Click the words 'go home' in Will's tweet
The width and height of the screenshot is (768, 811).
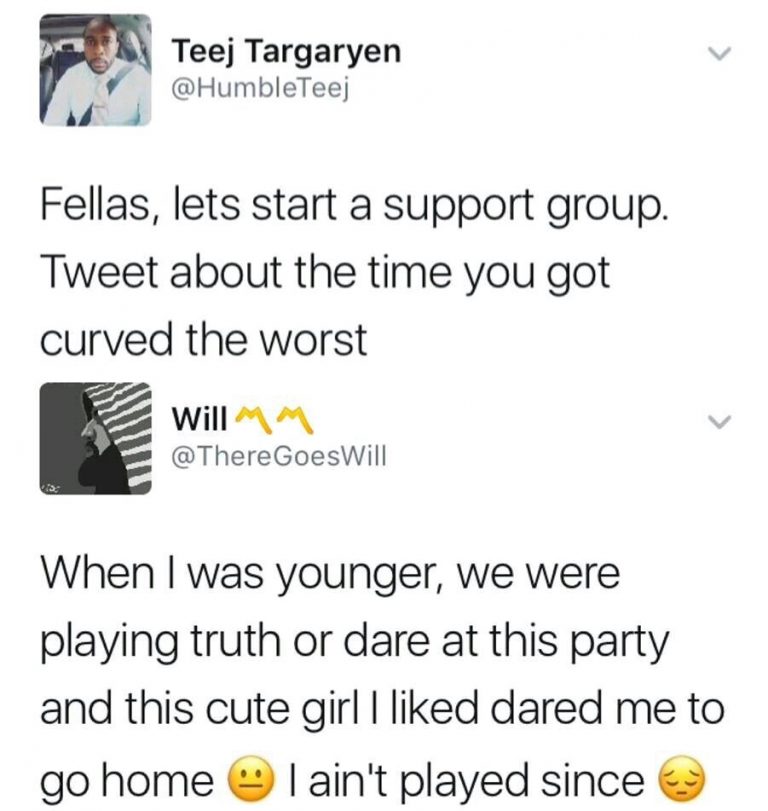click(127, 782)
